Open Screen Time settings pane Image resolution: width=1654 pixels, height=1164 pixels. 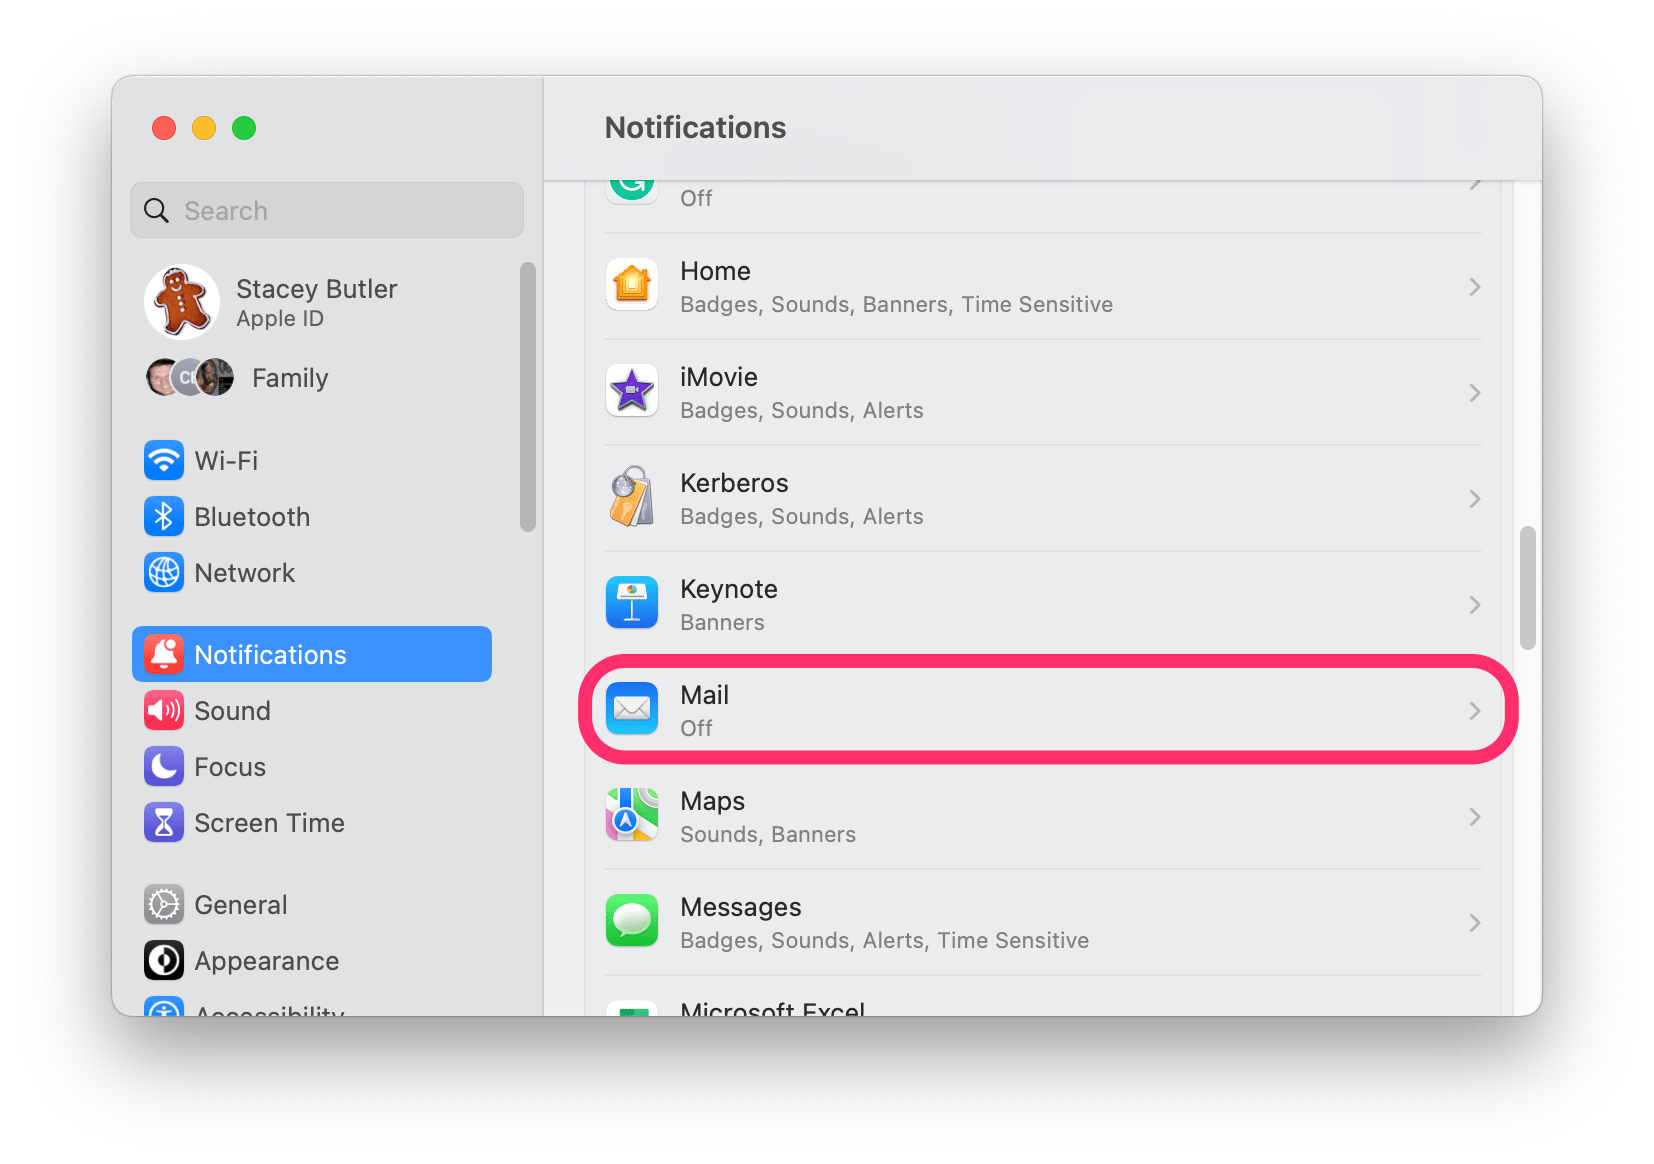tap(312, 822)
